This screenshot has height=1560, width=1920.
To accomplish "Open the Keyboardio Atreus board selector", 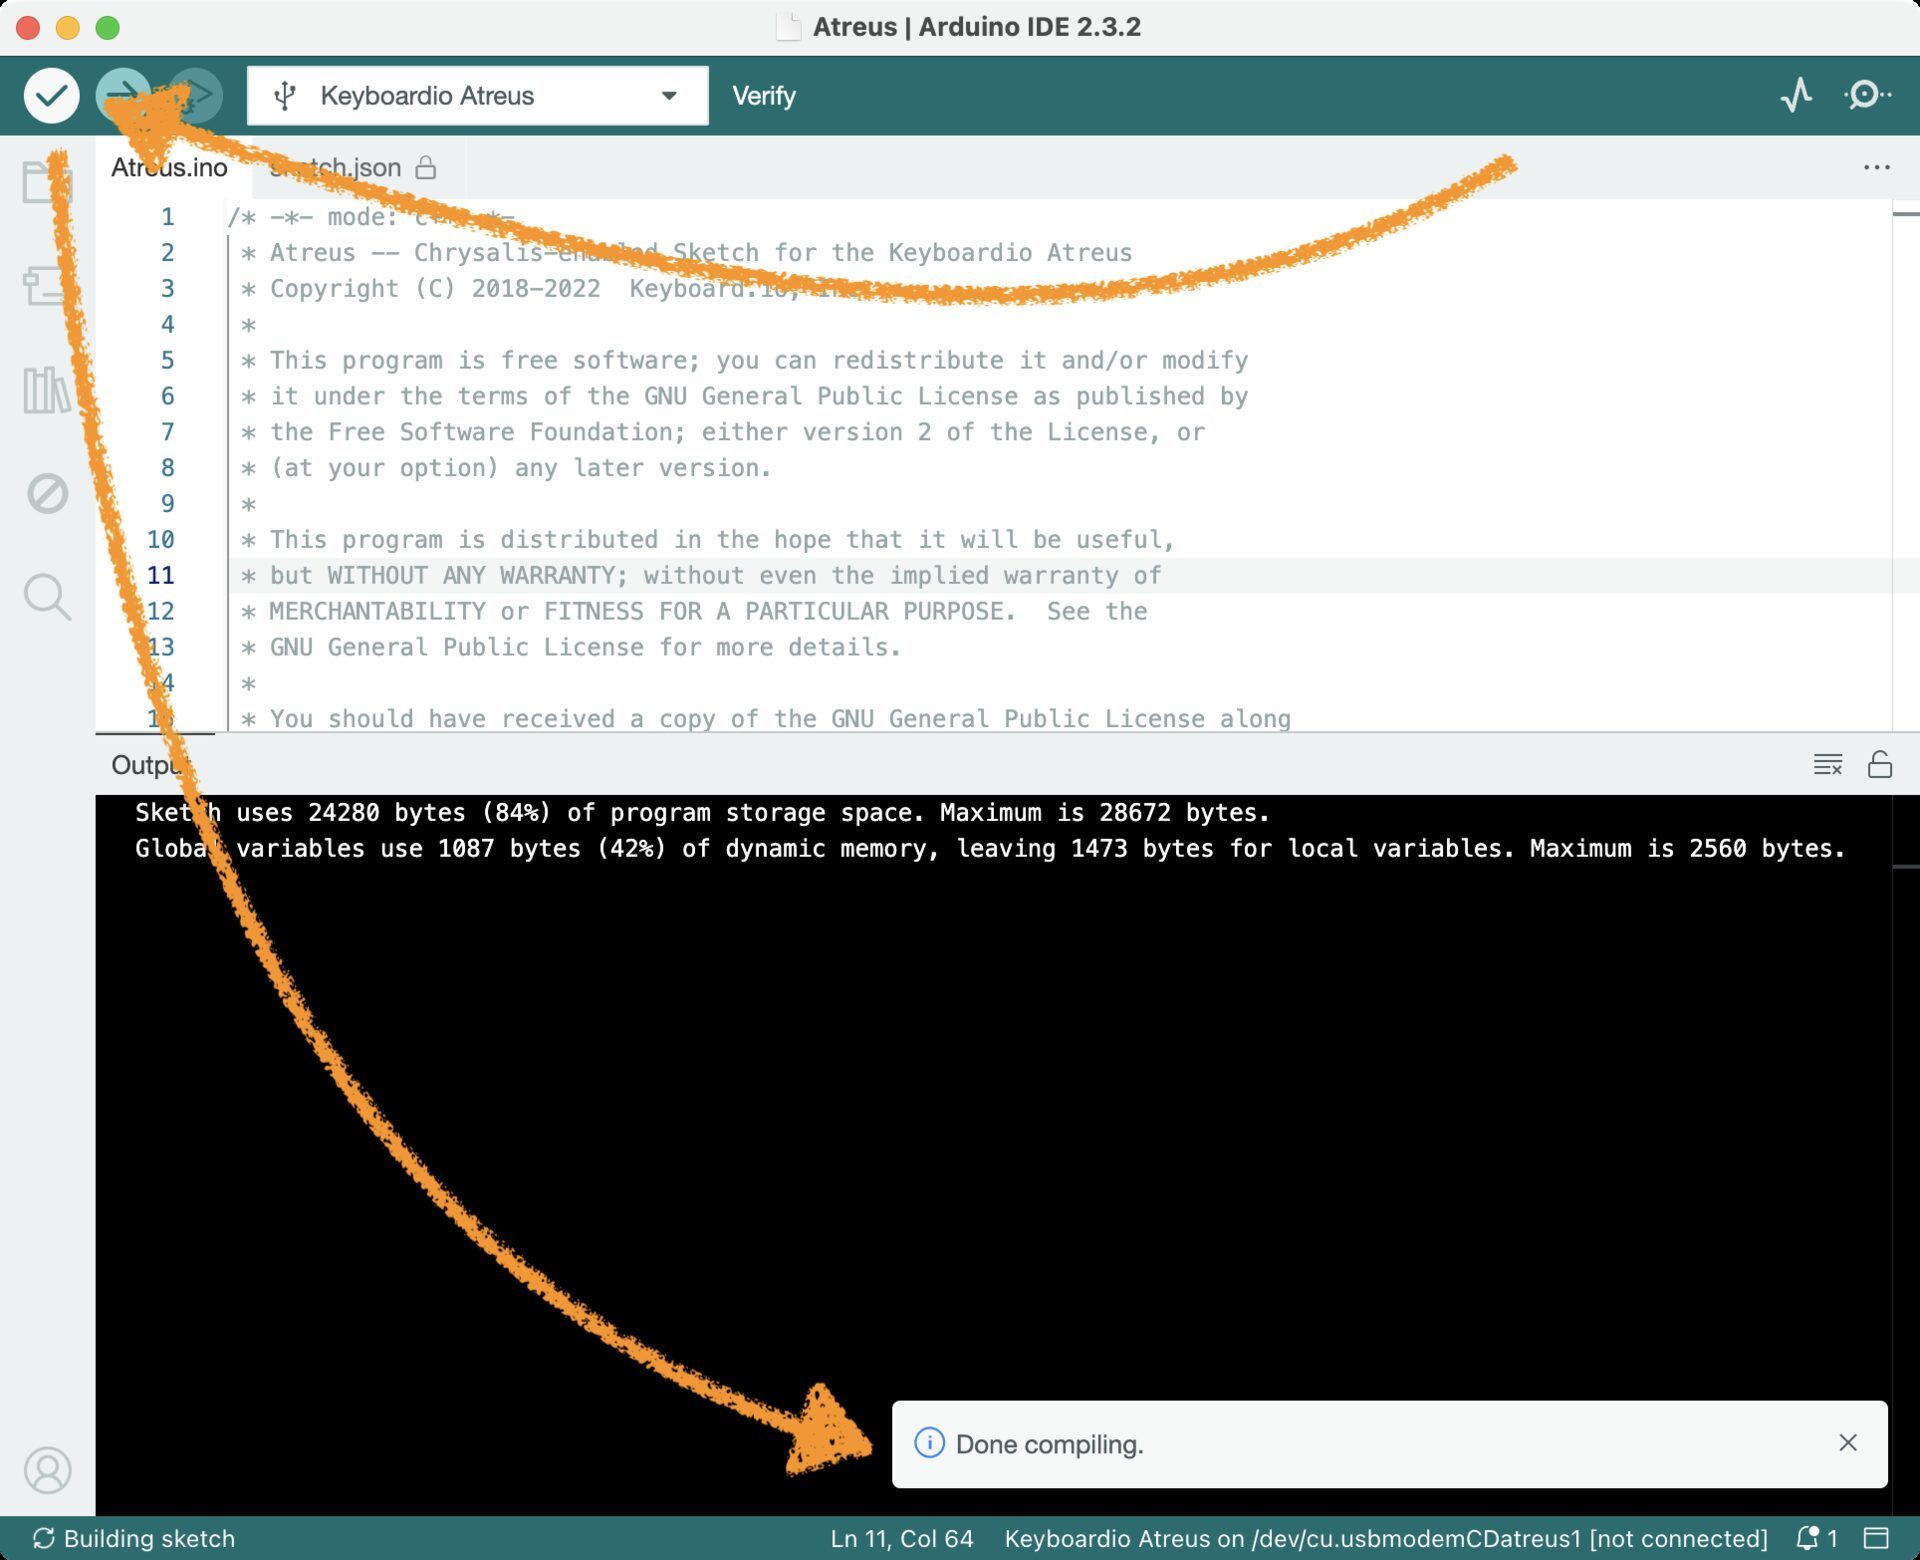I will pyautogui.click(x=478, y=96).
